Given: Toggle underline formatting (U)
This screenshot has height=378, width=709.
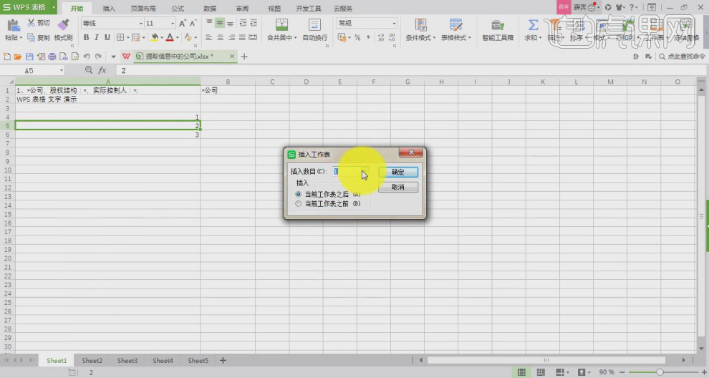Looking at the screenshot, I should pos(107,38).
